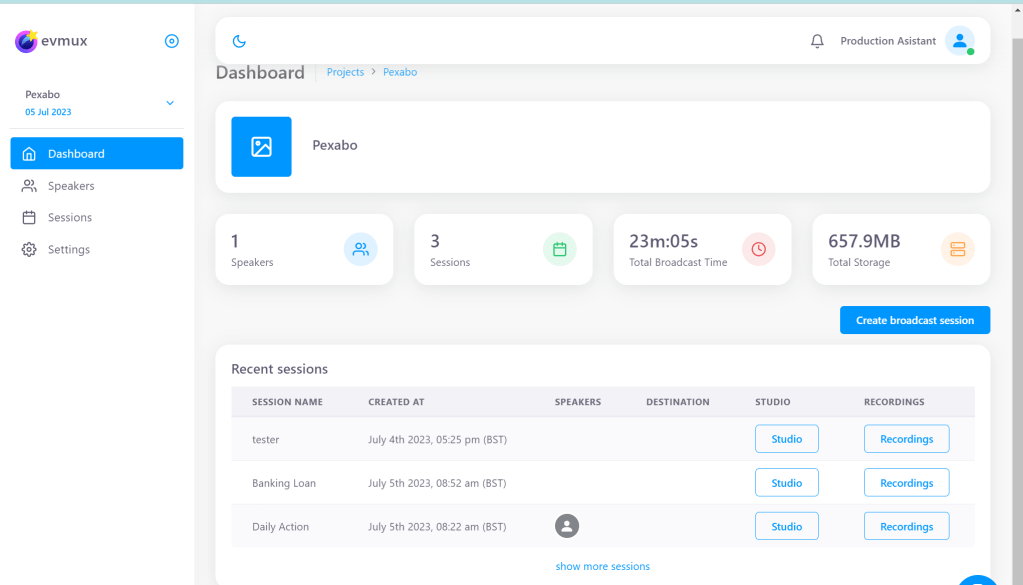Open Studio for the tester session

coord(787,439)
